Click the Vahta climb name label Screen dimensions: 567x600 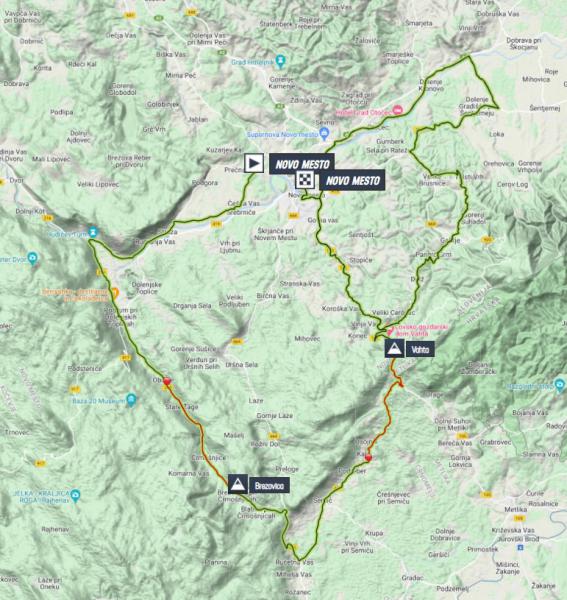pos(420,349)
